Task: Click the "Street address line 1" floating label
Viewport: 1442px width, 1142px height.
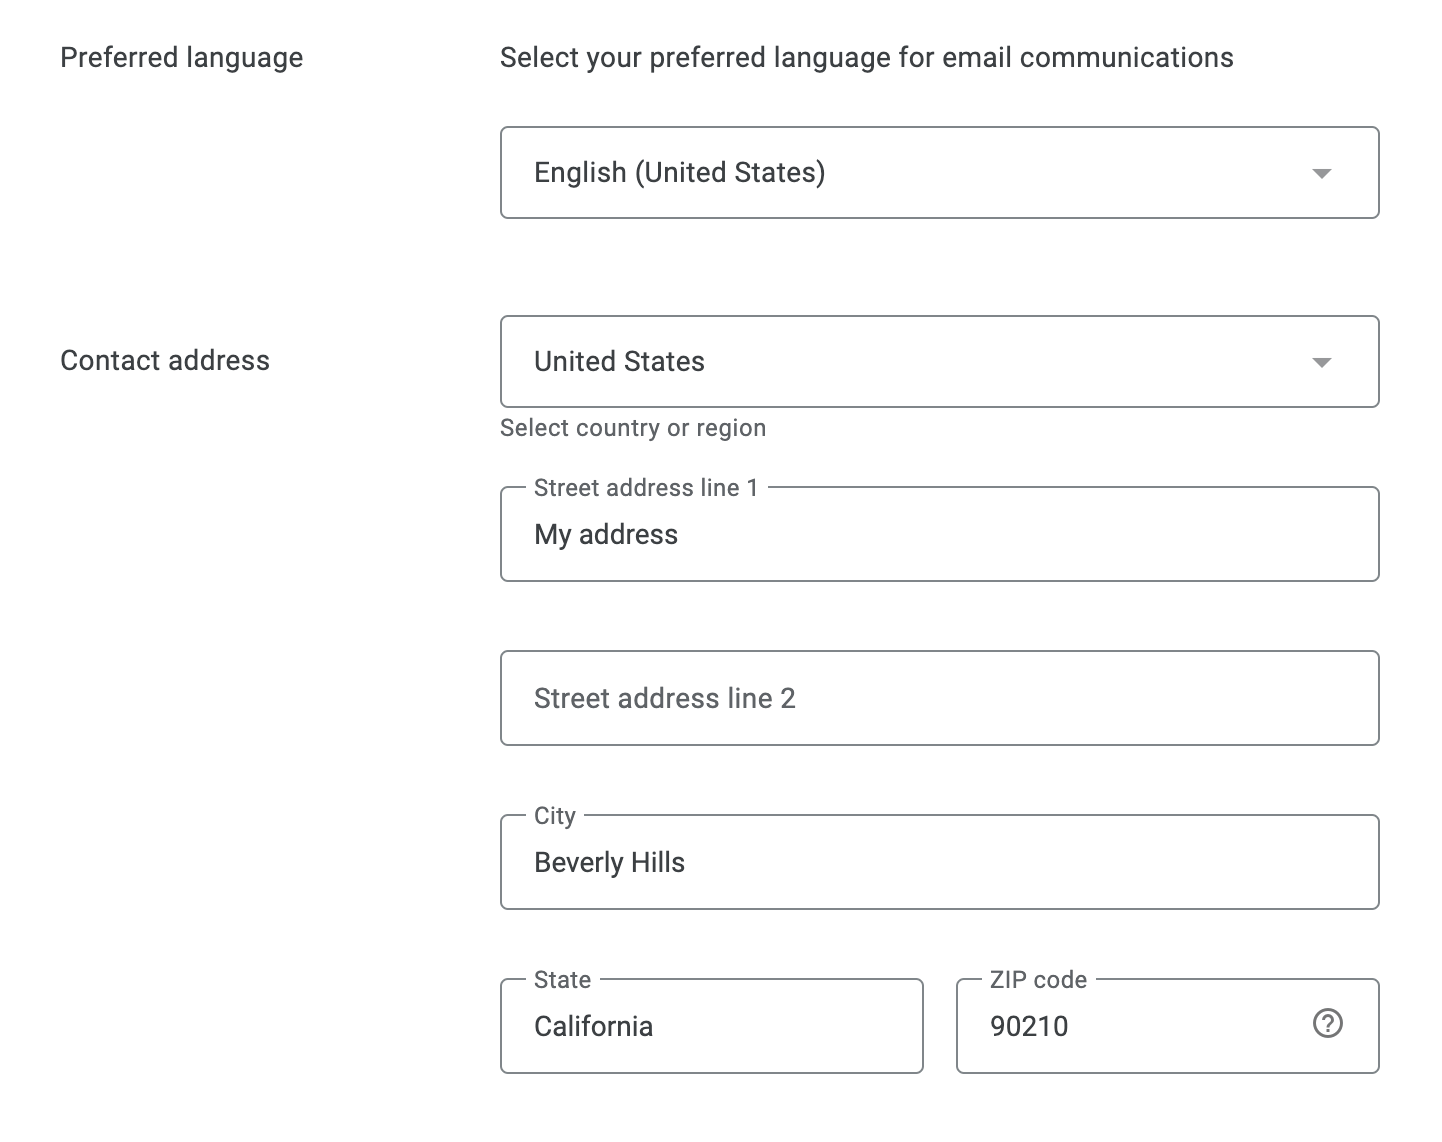Action: [646, 488]
